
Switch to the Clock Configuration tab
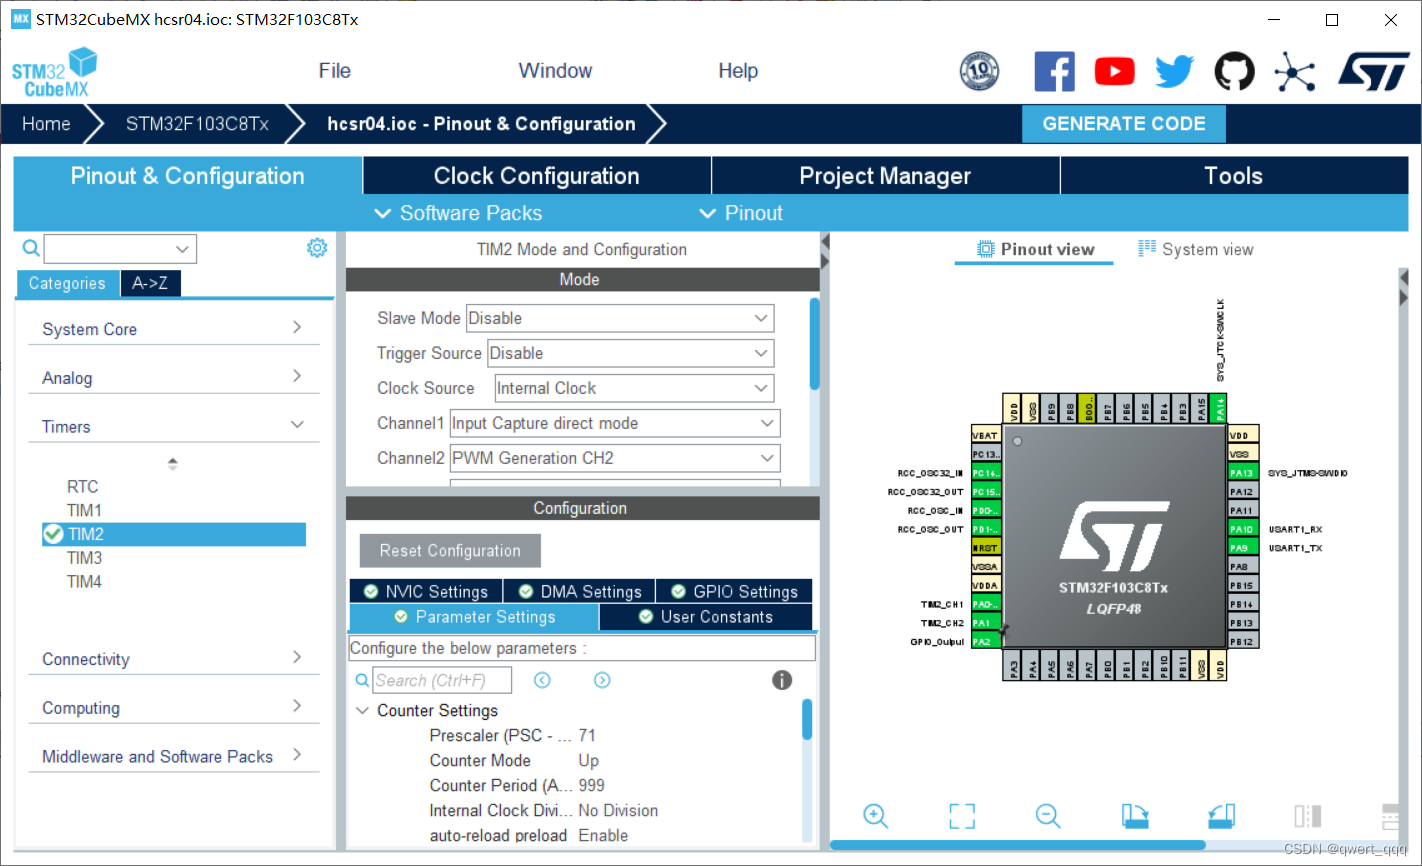[x=536, y=176]
